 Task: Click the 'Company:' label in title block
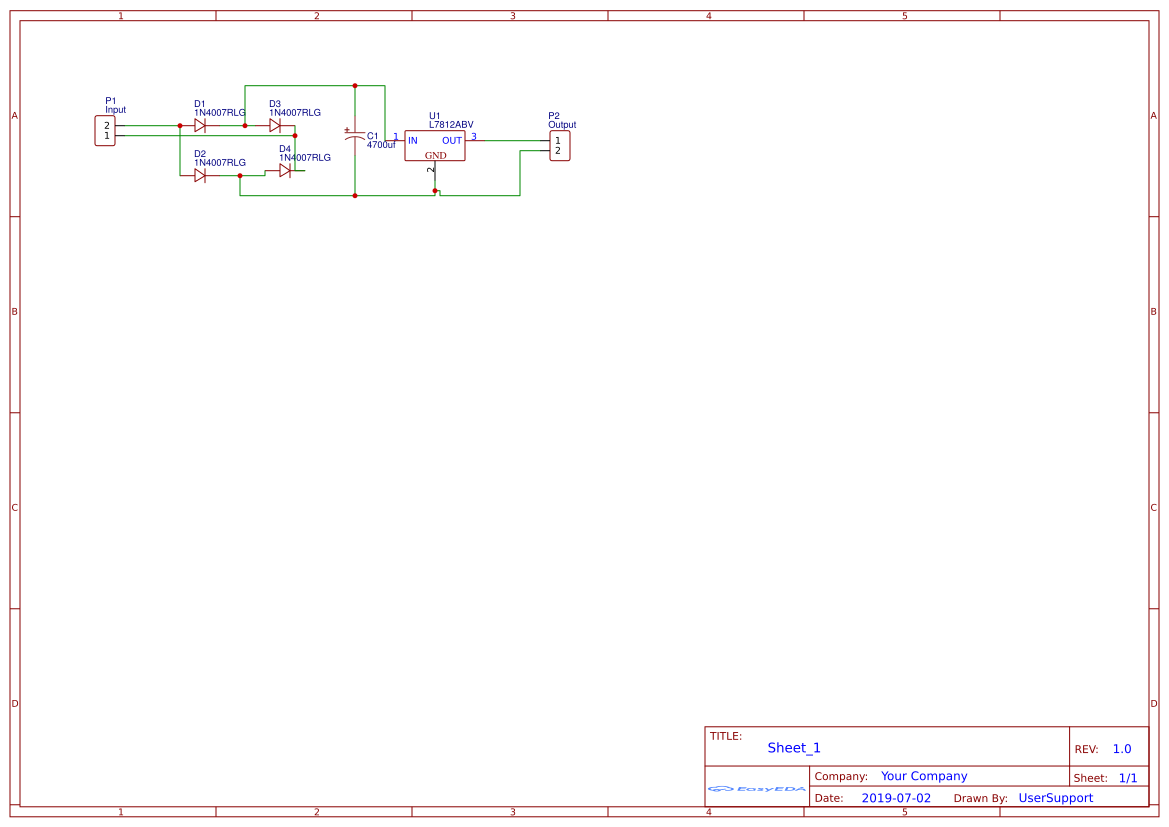pyautogui.click(x=841, y=776)
